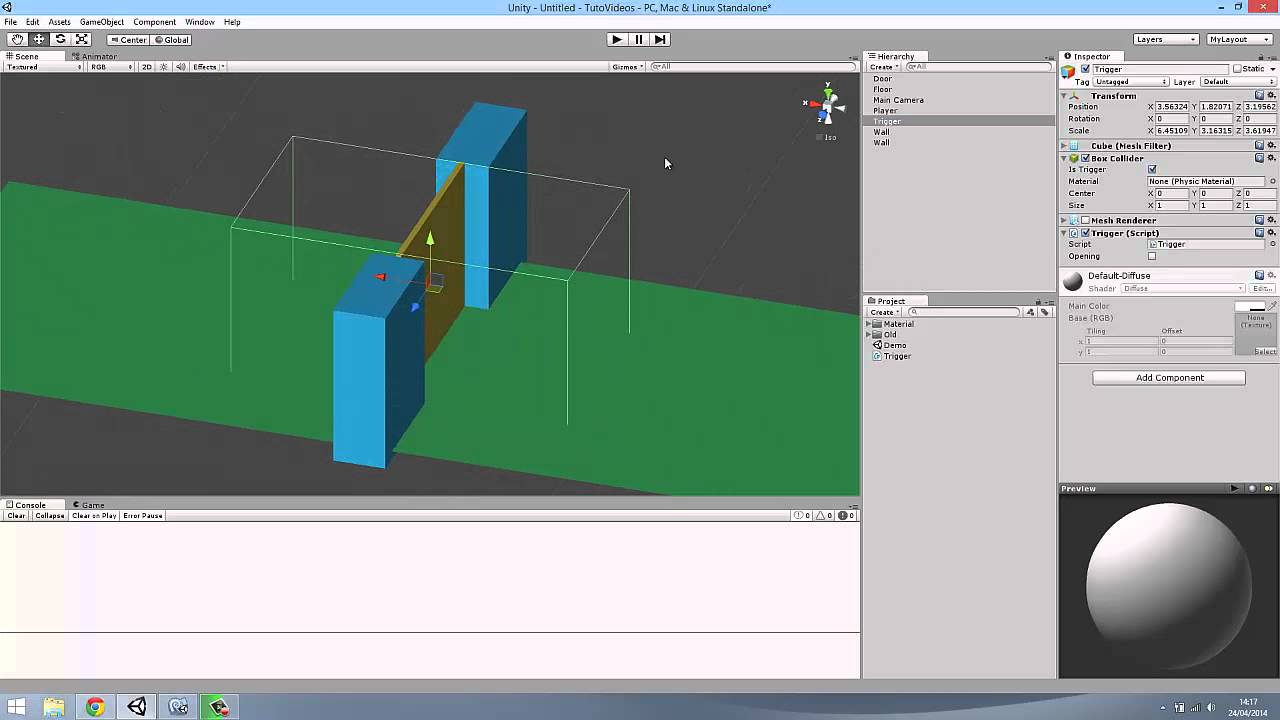The height and width of the screenshot is (720, 1280).
Task: Start Play mode
Action: coord(616,39)
